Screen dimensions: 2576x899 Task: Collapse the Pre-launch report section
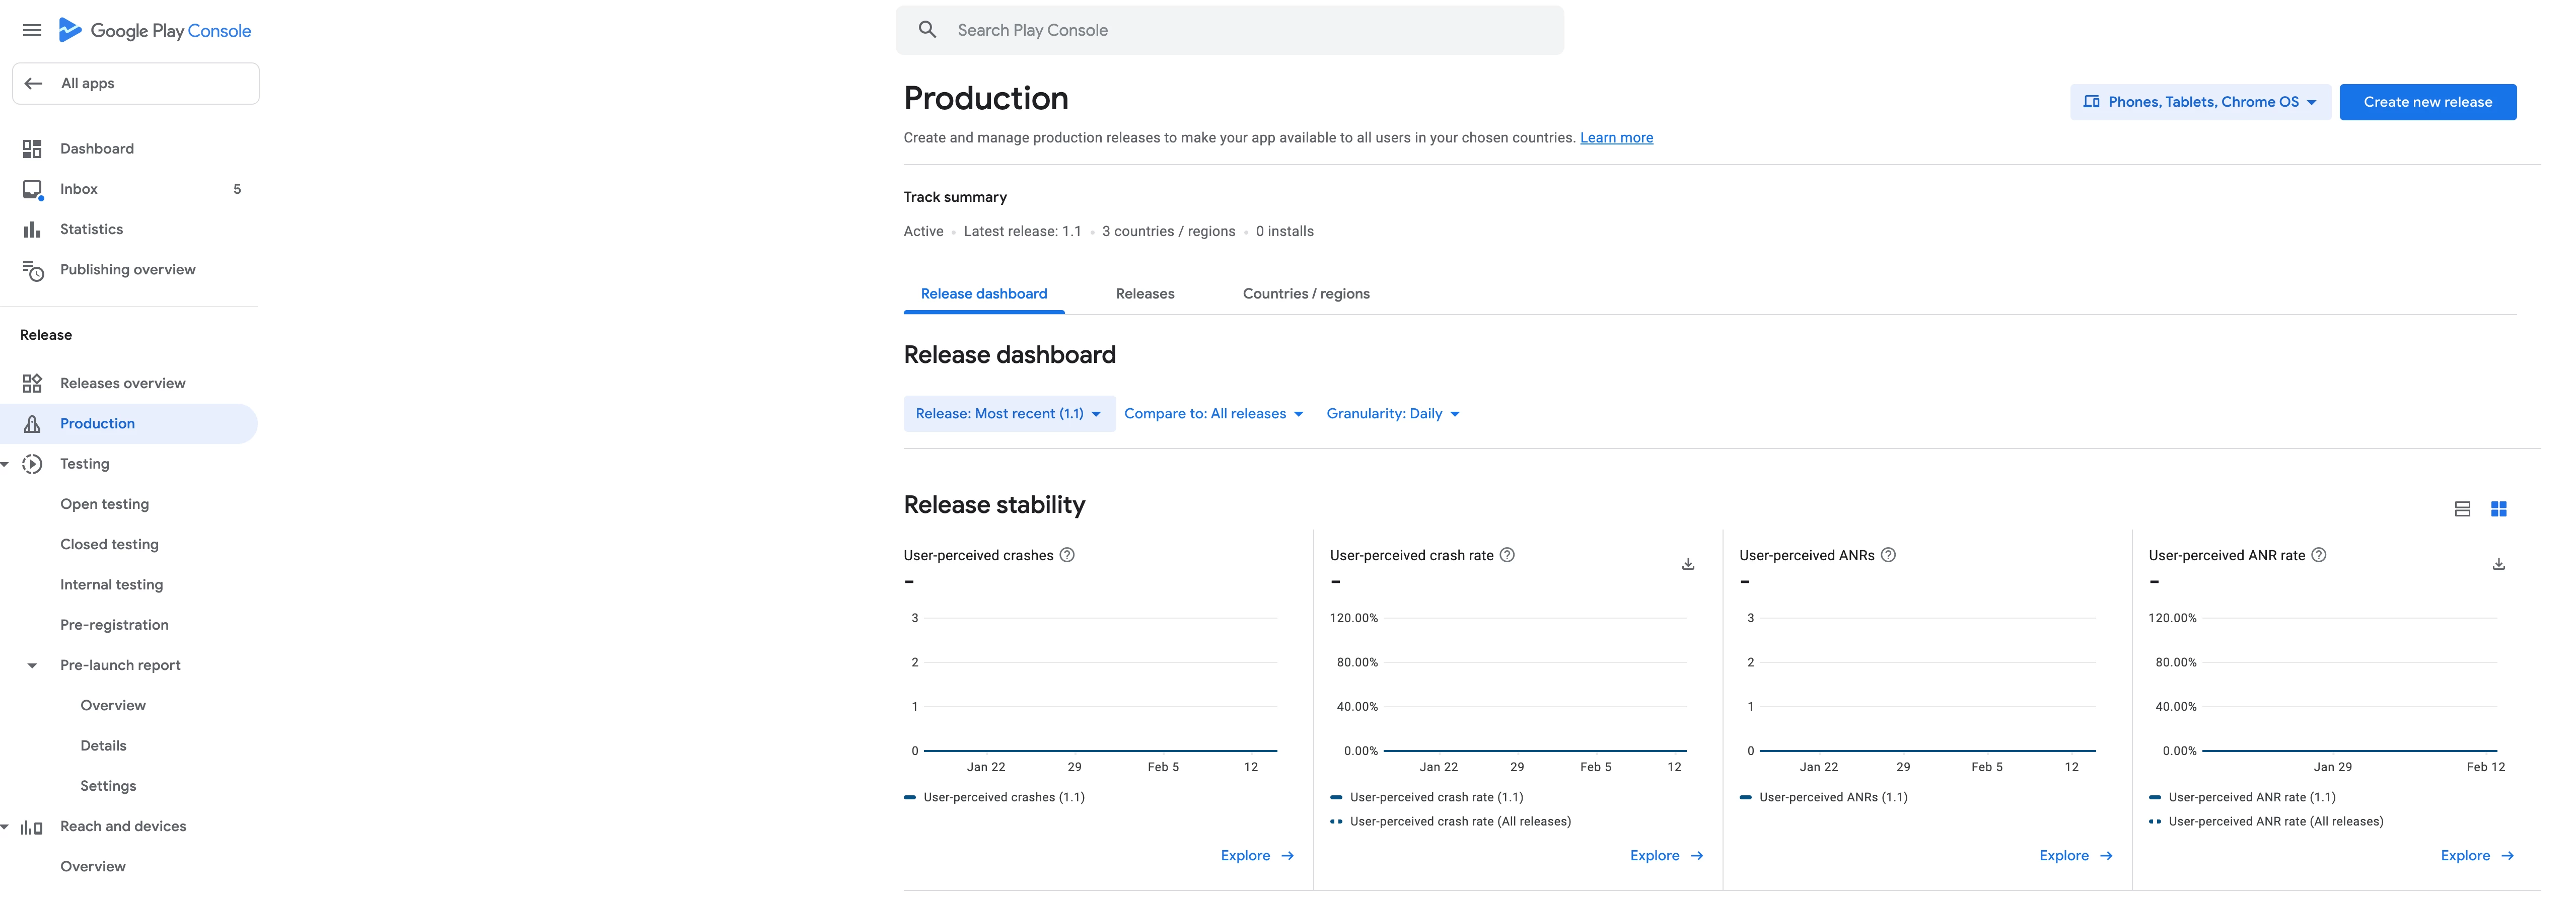click(32, 666)
